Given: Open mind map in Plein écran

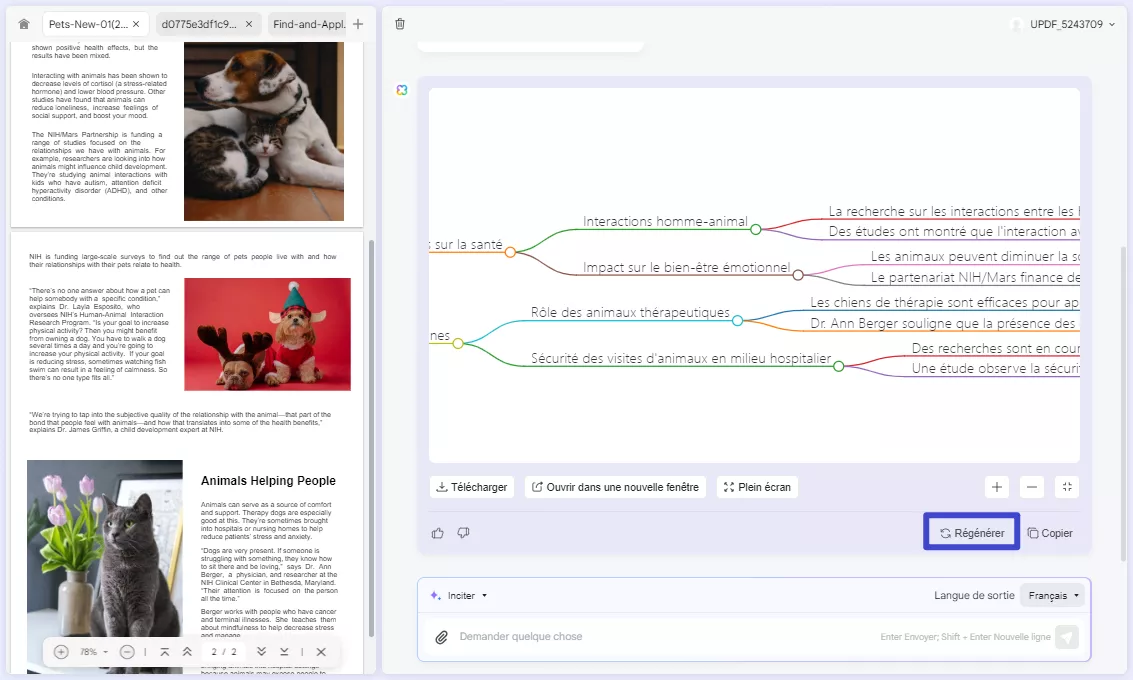Looking at the screenshot, I should tap(757, 487).
